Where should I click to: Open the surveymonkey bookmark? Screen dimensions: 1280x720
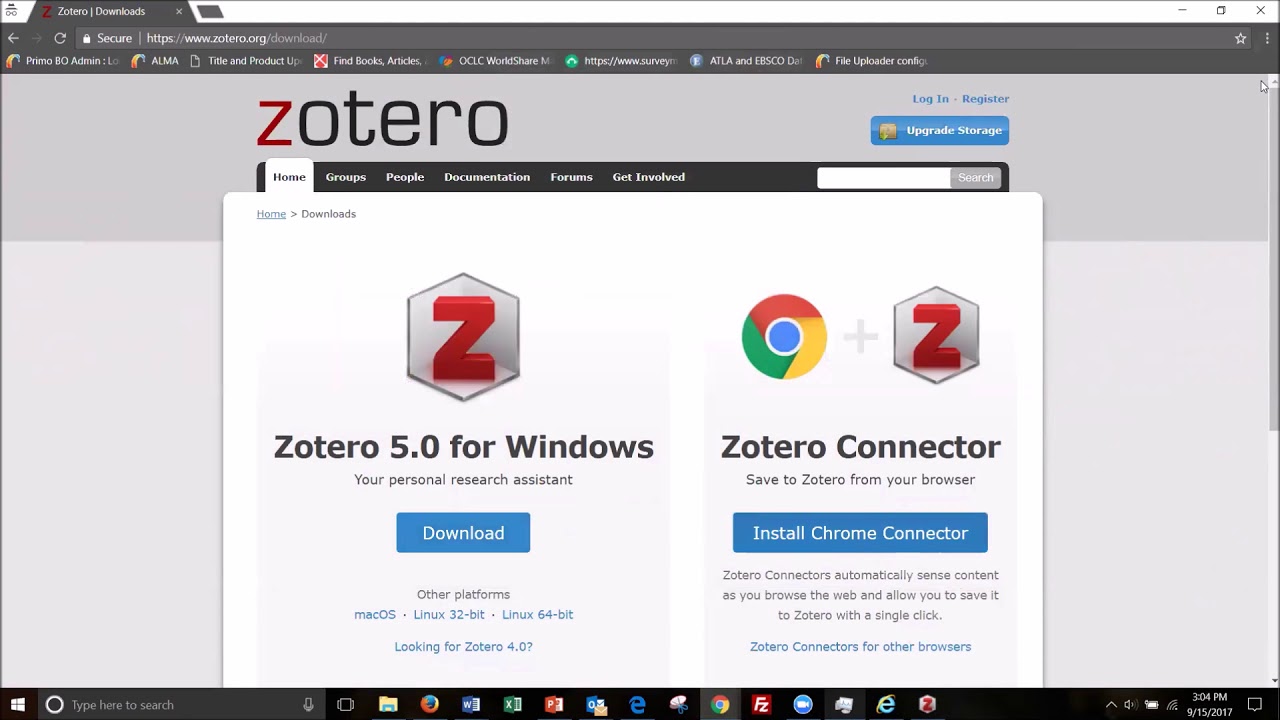coord(621,61)
